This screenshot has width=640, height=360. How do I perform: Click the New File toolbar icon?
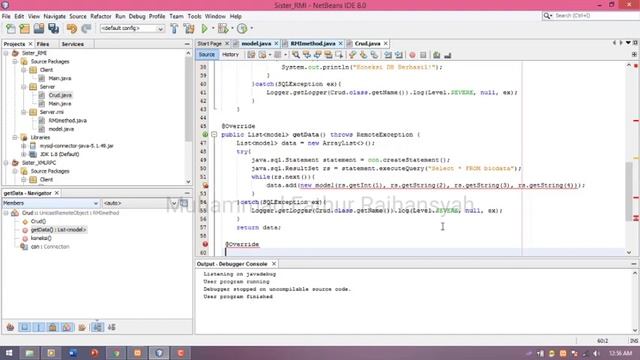tap(11, 29)
